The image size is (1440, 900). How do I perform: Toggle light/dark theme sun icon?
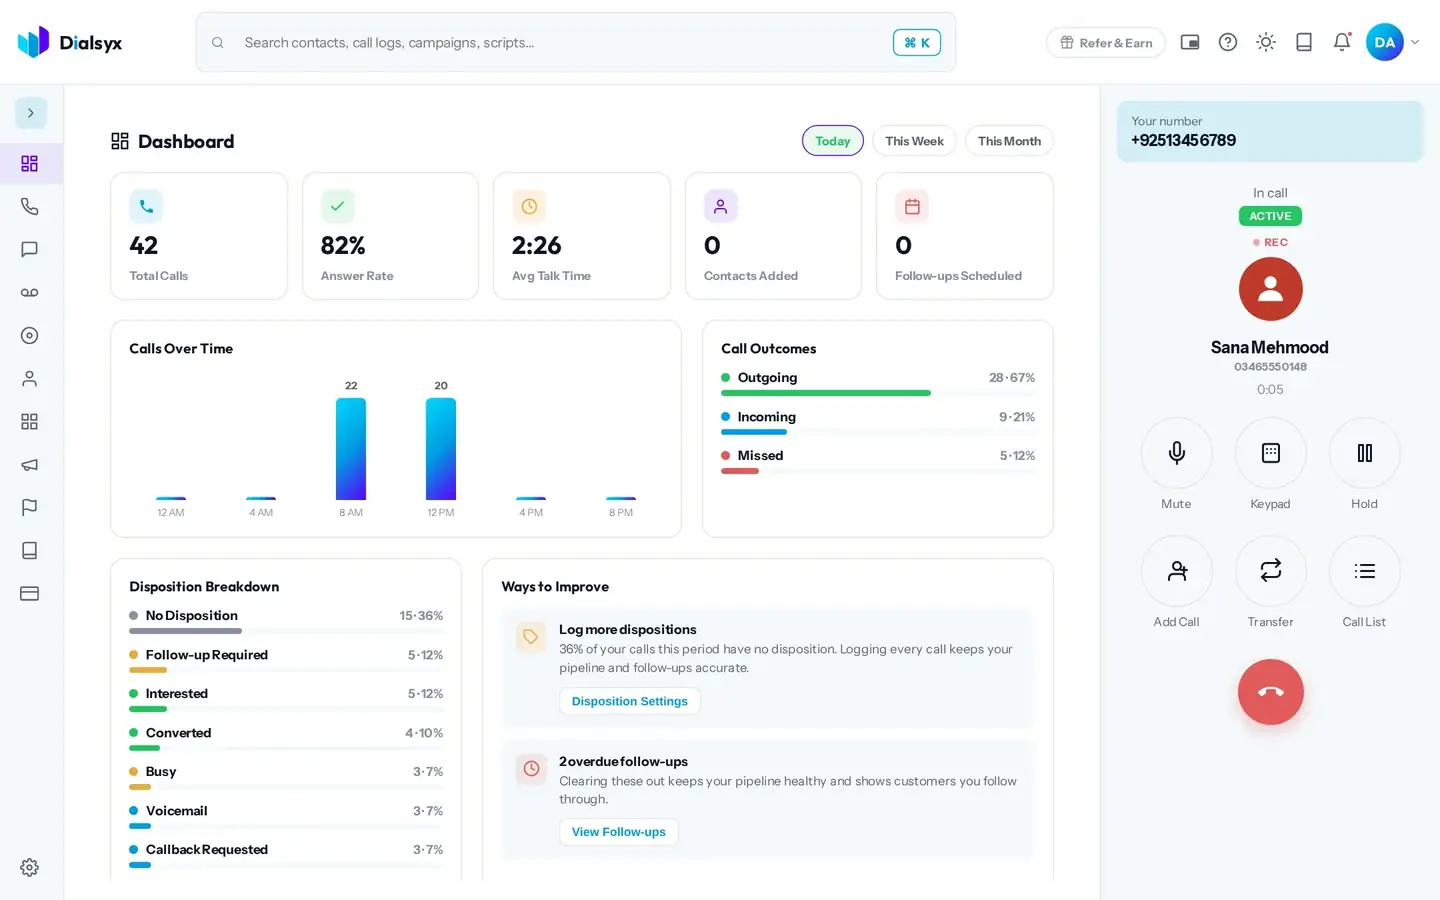(x=1266, y=42)
